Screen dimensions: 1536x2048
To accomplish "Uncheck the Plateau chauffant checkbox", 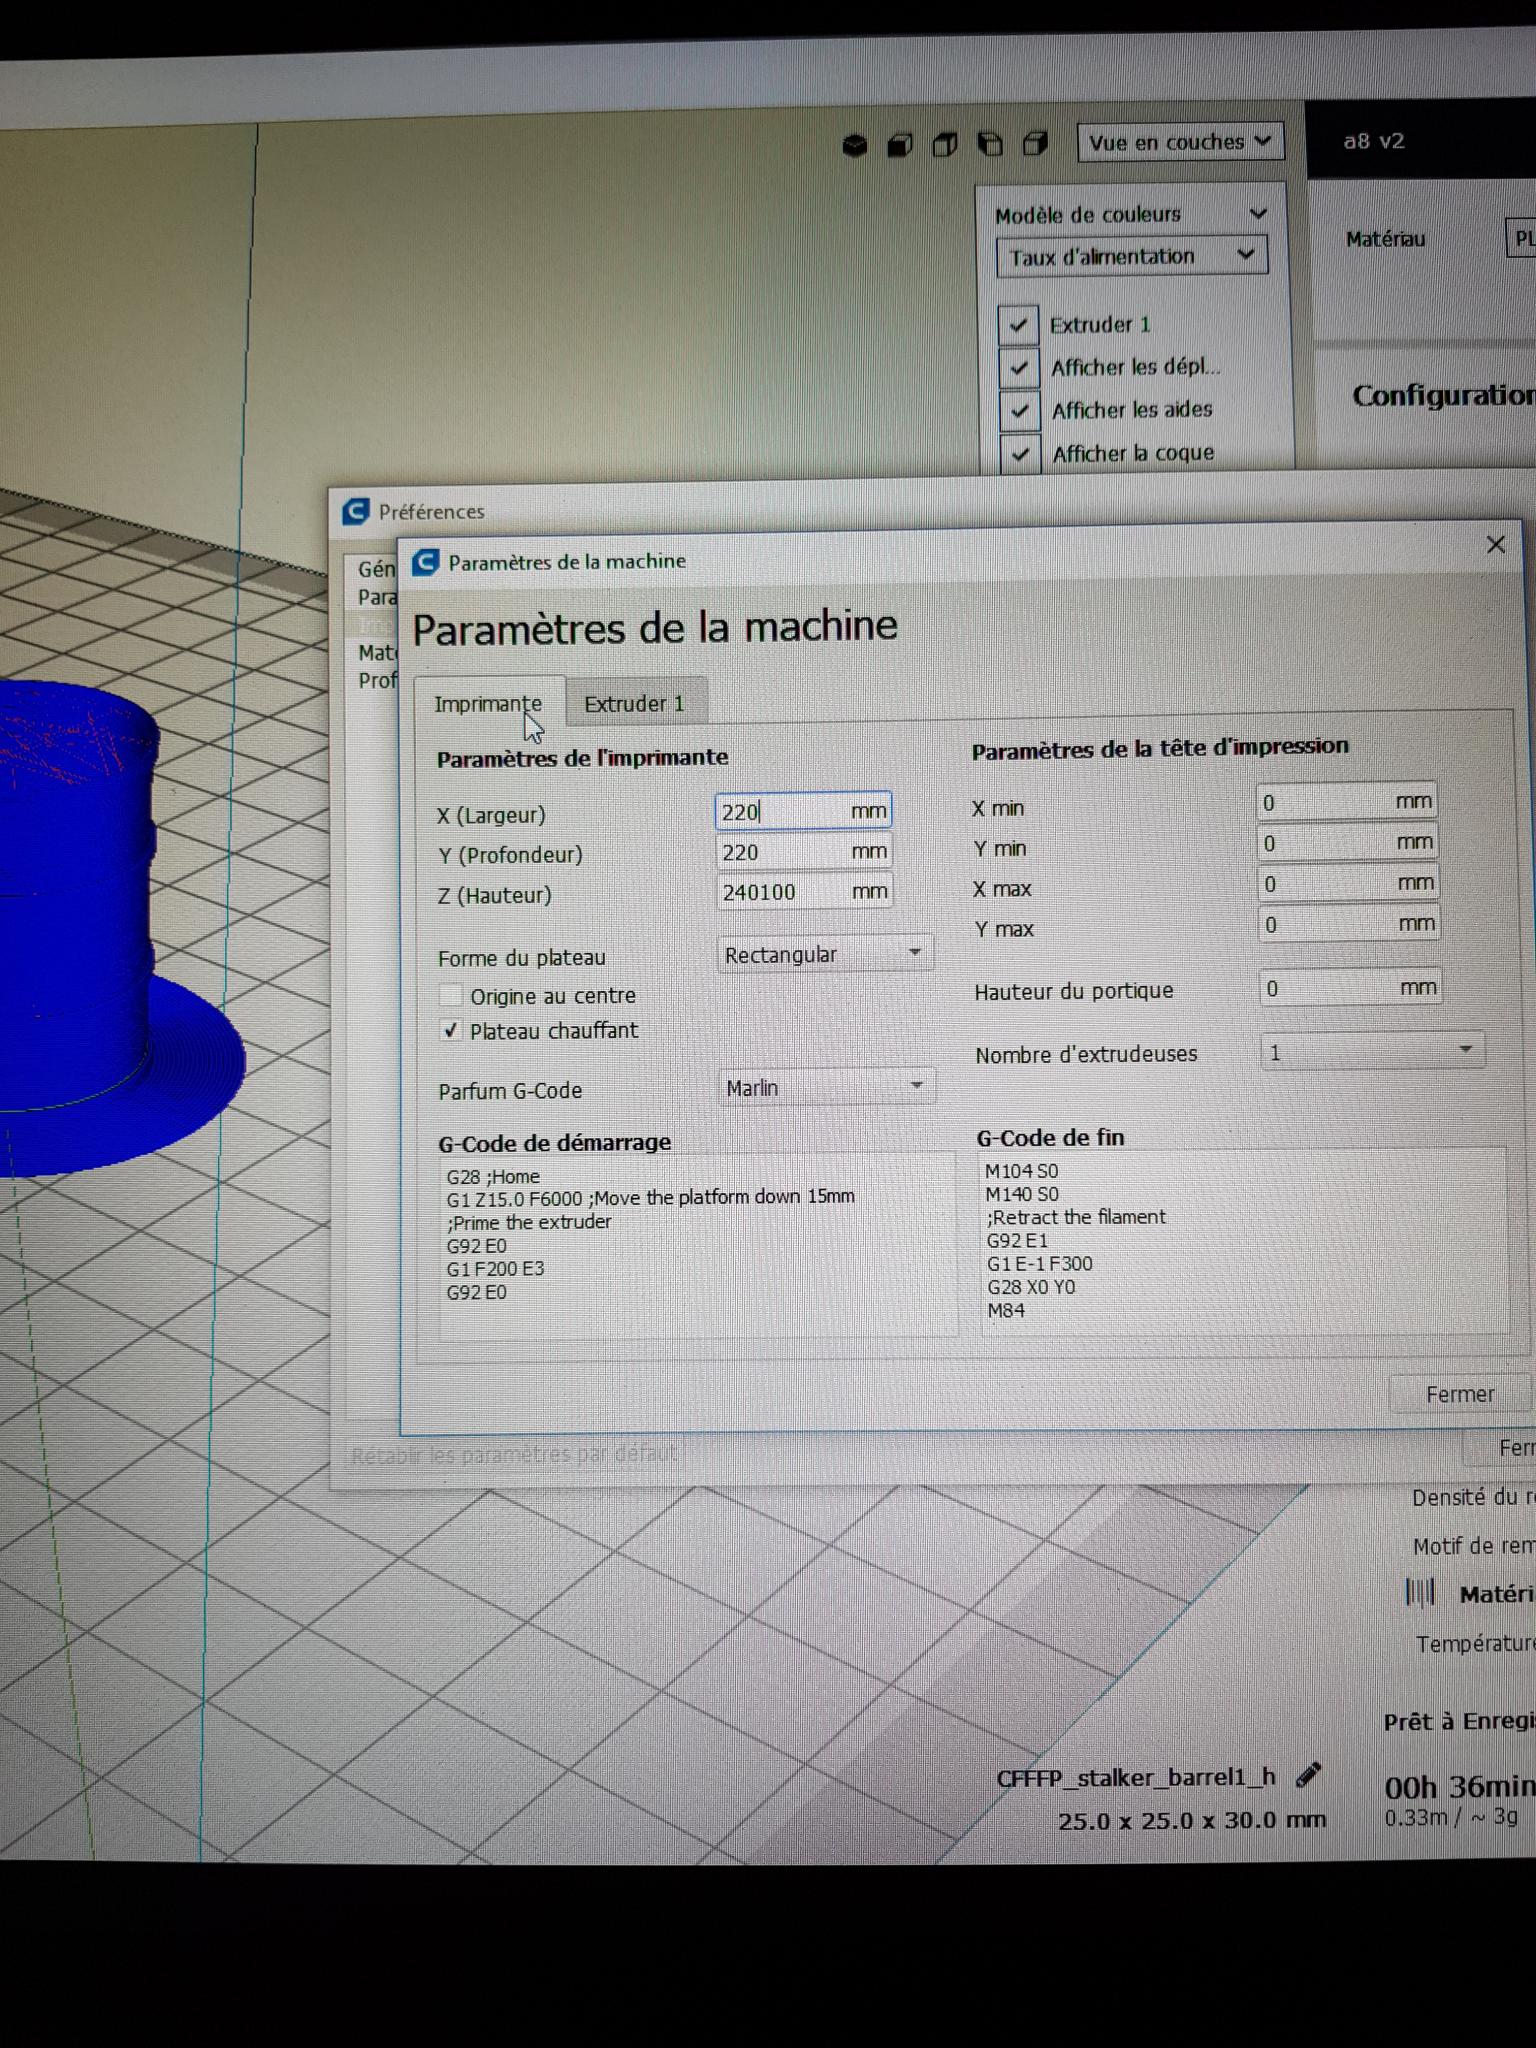I will 452,1031.
